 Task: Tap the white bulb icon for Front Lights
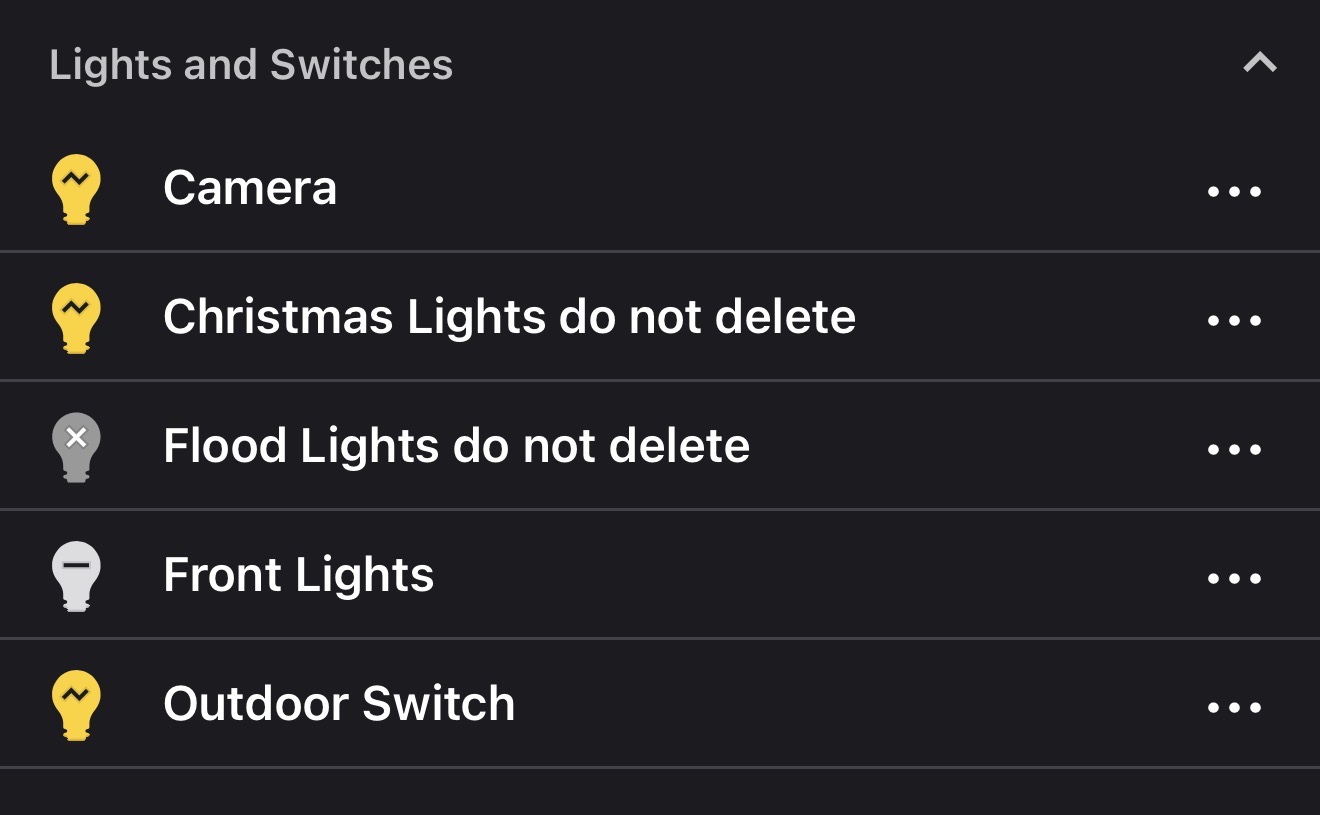pos(76,576)
